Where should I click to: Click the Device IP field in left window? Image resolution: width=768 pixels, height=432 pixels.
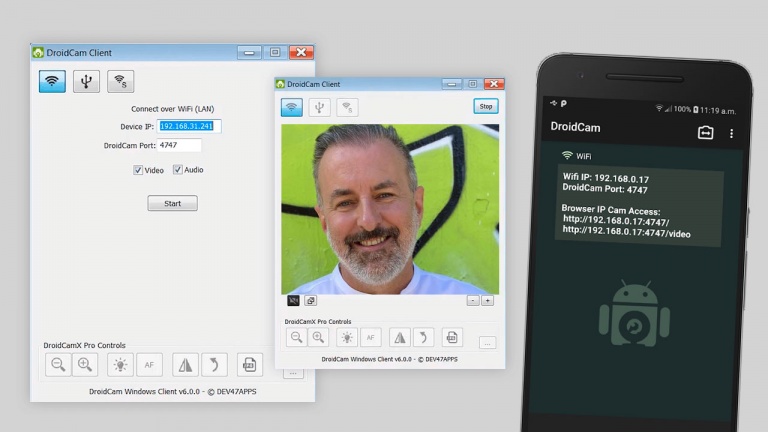189,126
